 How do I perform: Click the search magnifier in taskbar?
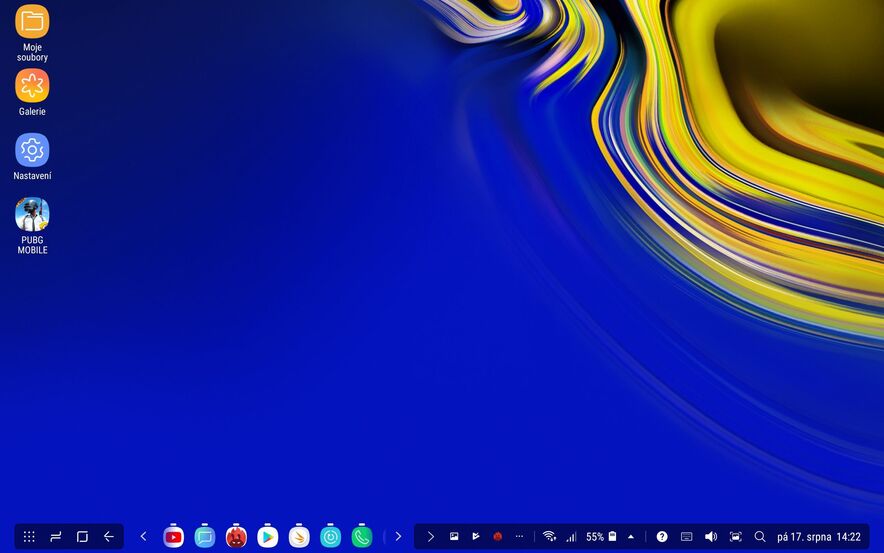(x=760, y=537)
